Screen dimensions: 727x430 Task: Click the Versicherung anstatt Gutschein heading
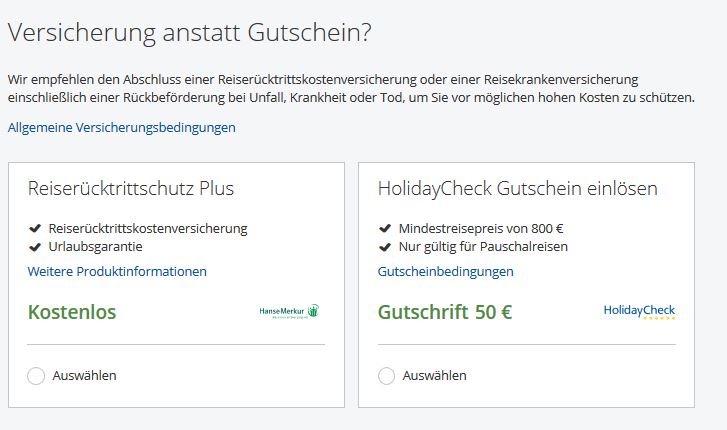pos(190,32)
